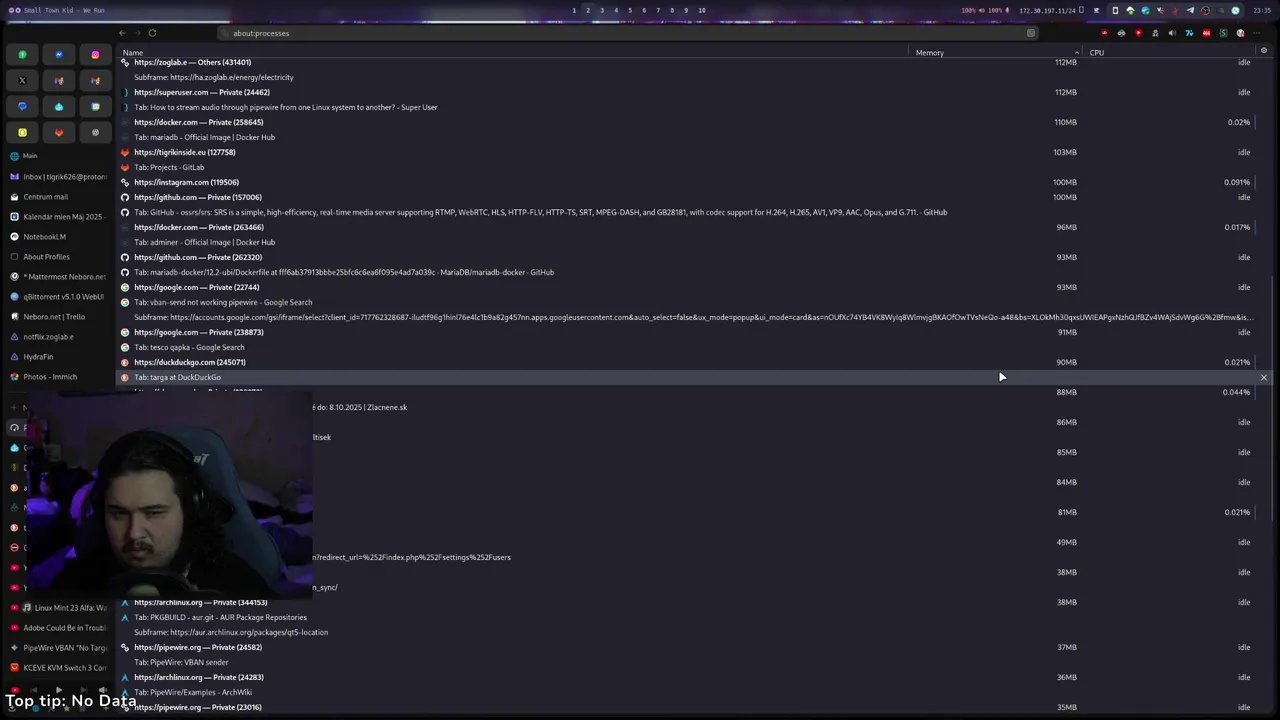Click the 23:35 clock in top bar
The width and height of the screenshot is (1280, 720).
(x=1262, y=10)
